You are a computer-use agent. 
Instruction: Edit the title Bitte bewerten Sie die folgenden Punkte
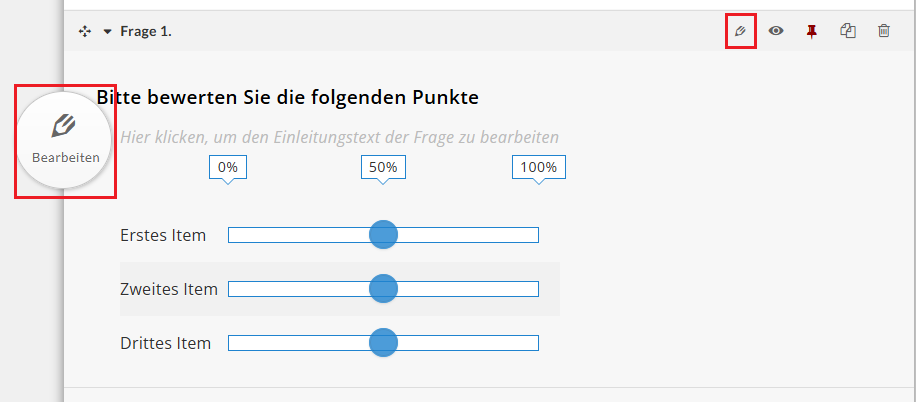coord(287,97)
